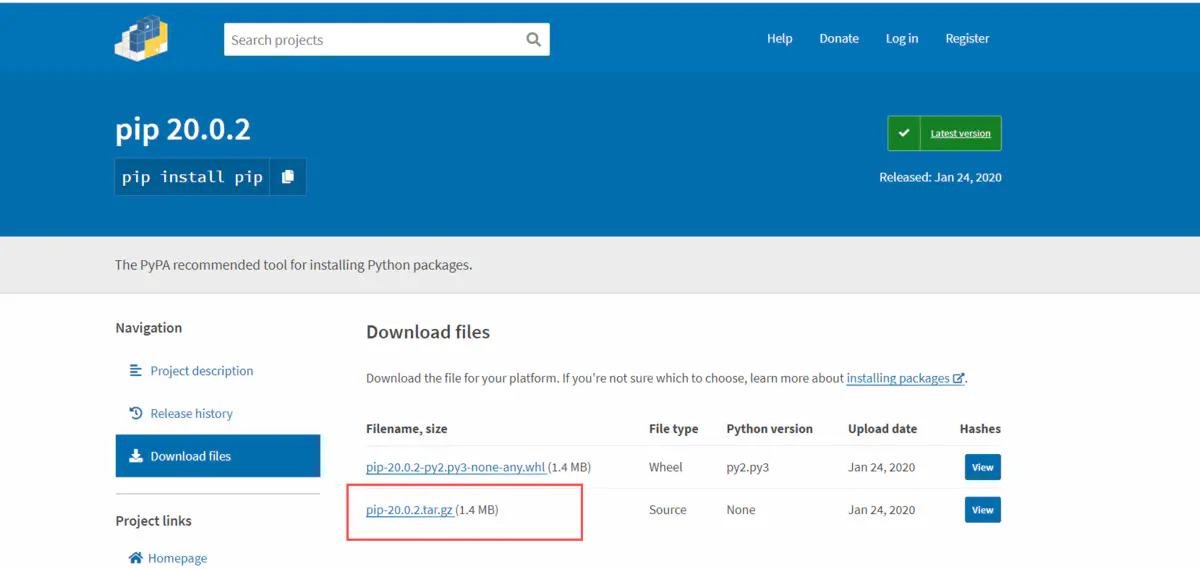Click the Wheel file type cell

coord(666,467)
